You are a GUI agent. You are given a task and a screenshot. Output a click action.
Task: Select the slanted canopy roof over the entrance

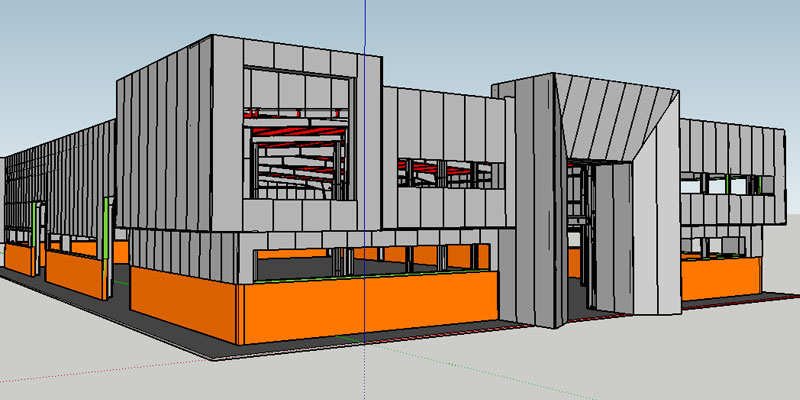click(612, 112)
